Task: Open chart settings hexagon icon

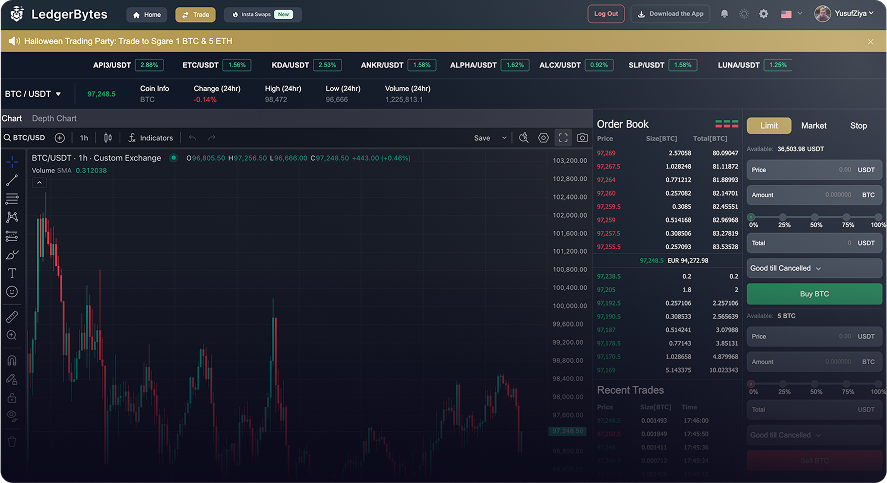Action: (543, 138)
